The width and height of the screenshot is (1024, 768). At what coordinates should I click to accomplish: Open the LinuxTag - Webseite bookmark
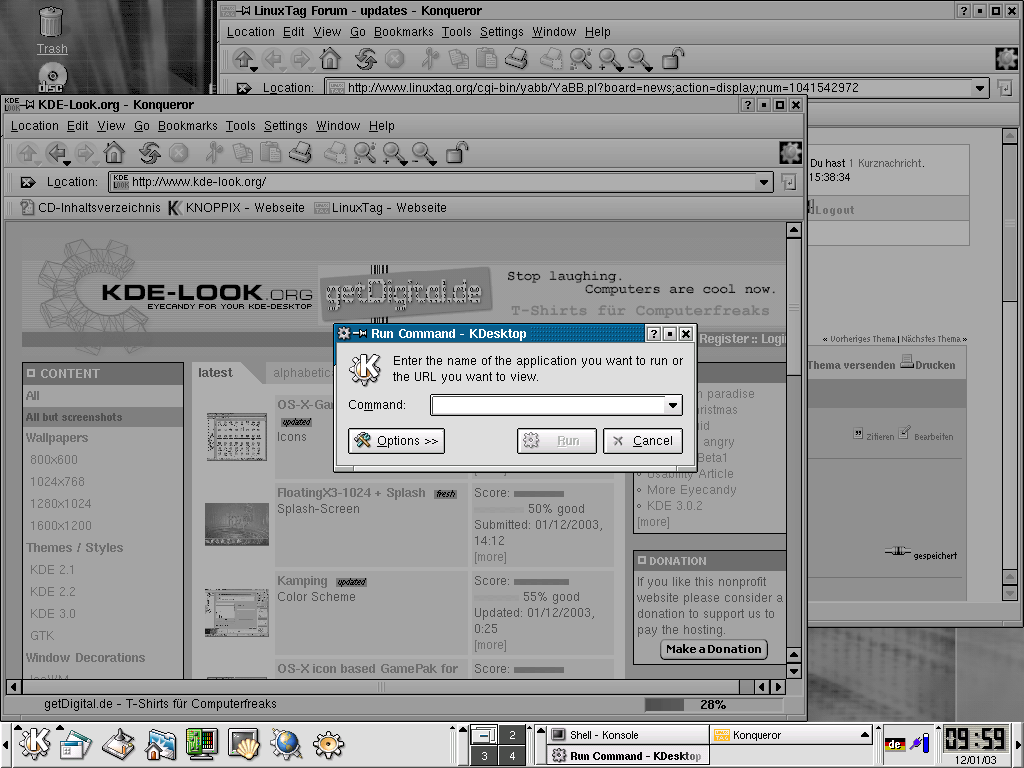point(380,208)
